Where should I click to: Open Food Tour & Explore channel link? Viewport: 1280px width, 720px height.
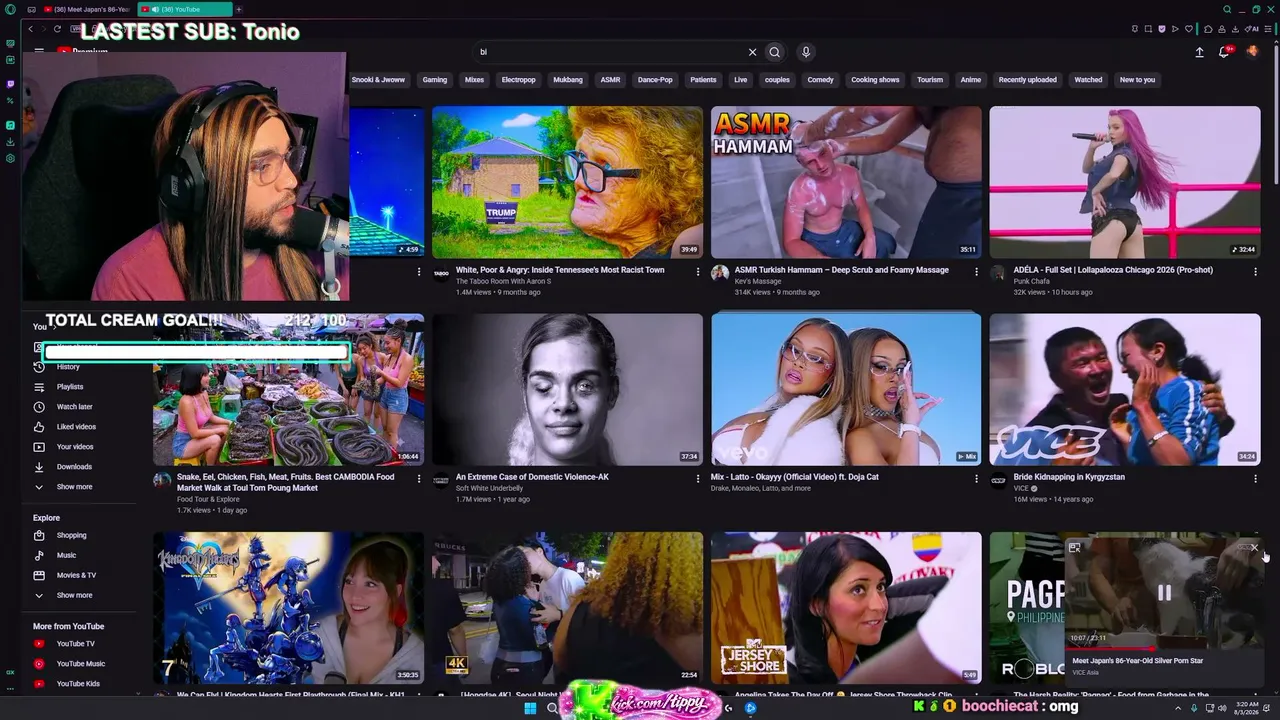coord(208,499)
